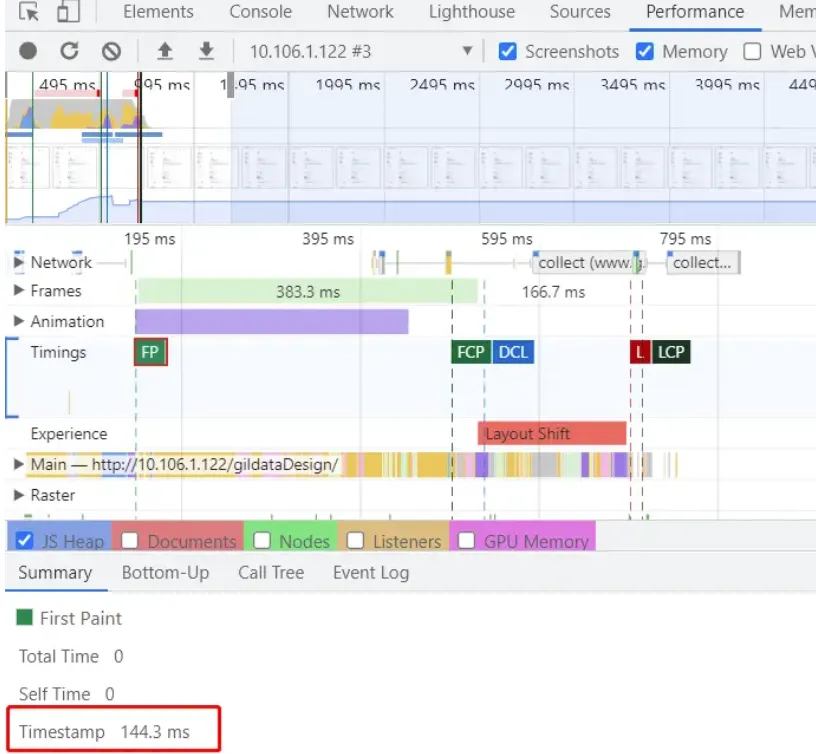Screen dimensions: 816x754
Task: Click the inspect element selector icon
Action: pyautogui.click(x=29, y=12)
